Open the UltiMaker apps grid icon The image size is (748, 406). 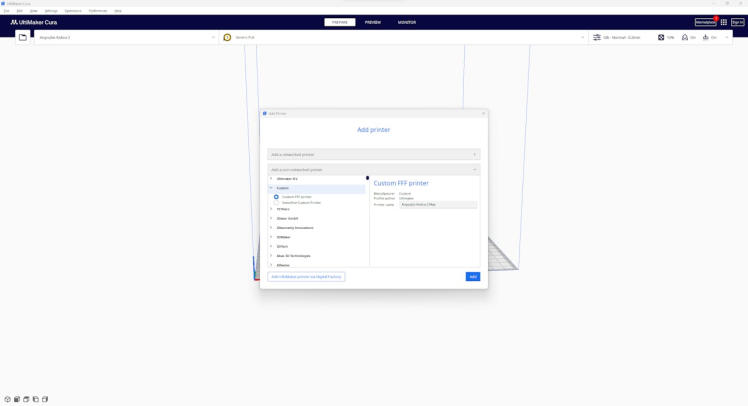point(724,22)
